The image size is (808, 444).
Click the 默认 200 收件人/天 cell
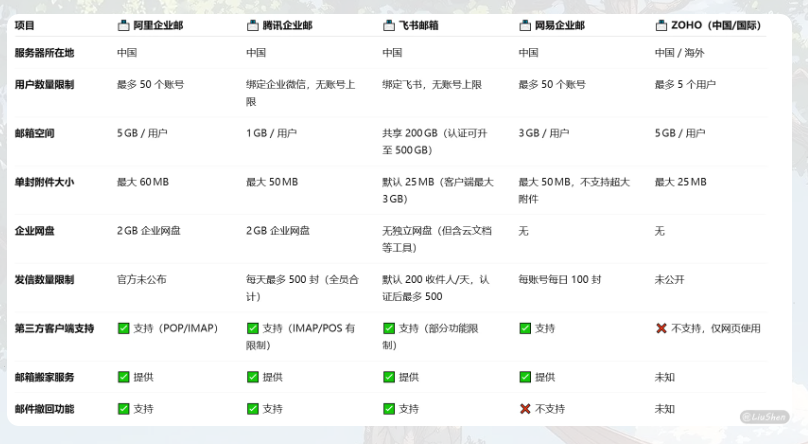[x=436, y=288]
